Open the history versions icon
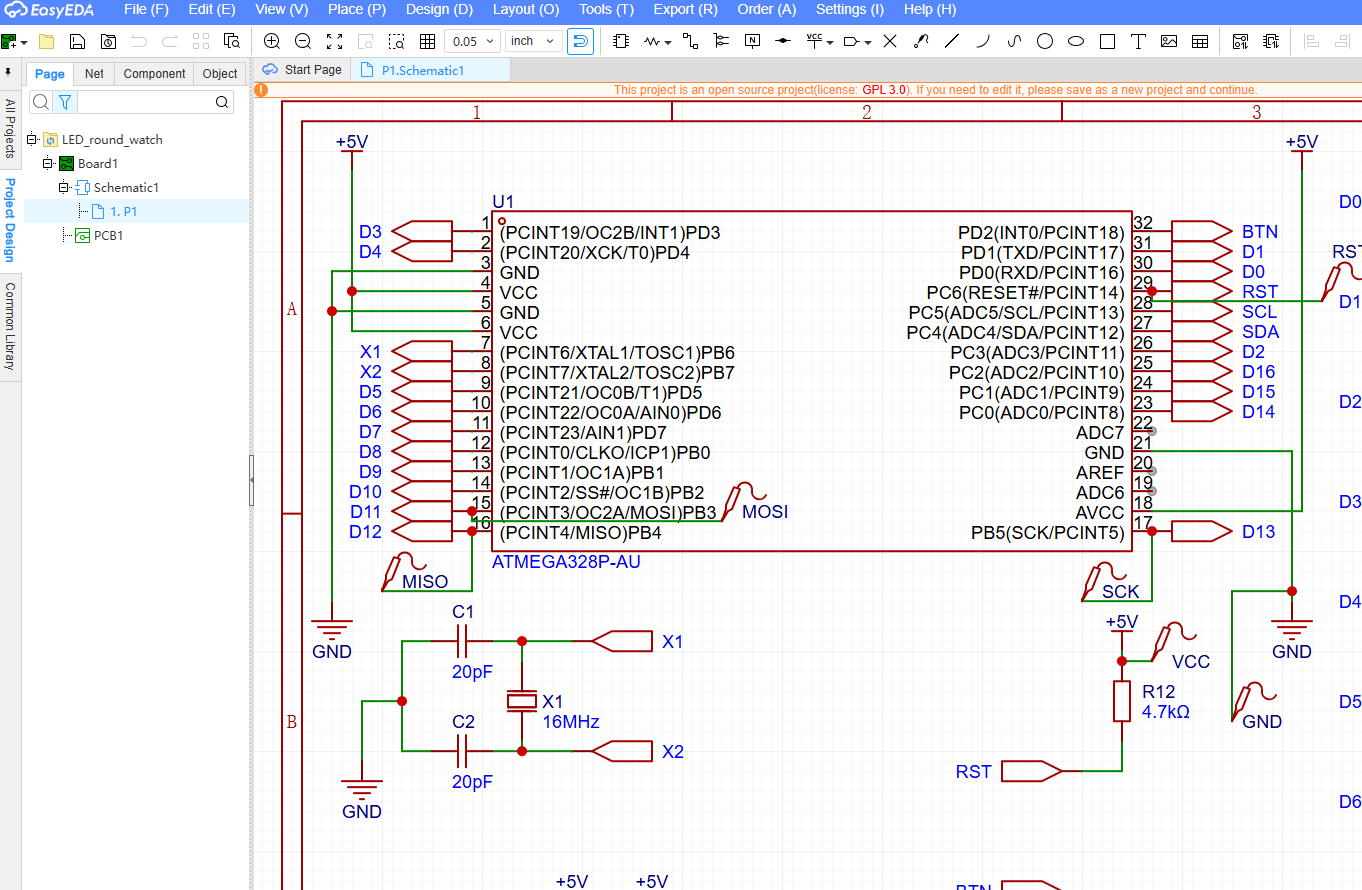 coord(108,41)
